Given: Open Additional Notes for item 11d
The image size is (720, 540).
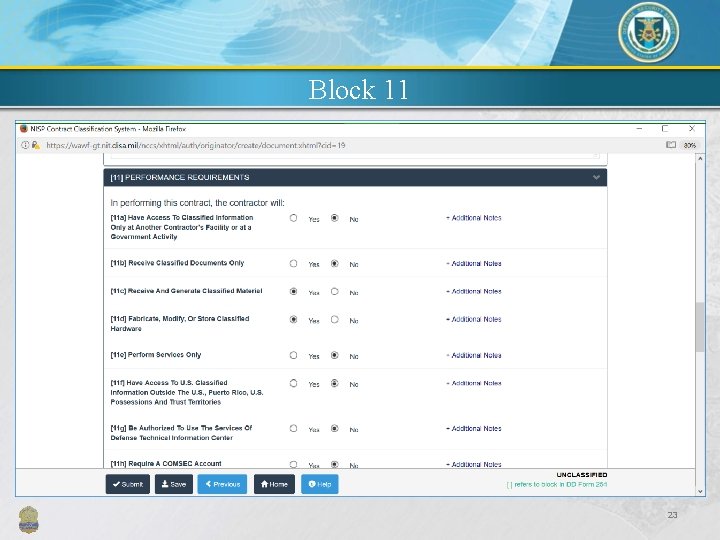Looking at the screenshot, I should click(473, 320).
